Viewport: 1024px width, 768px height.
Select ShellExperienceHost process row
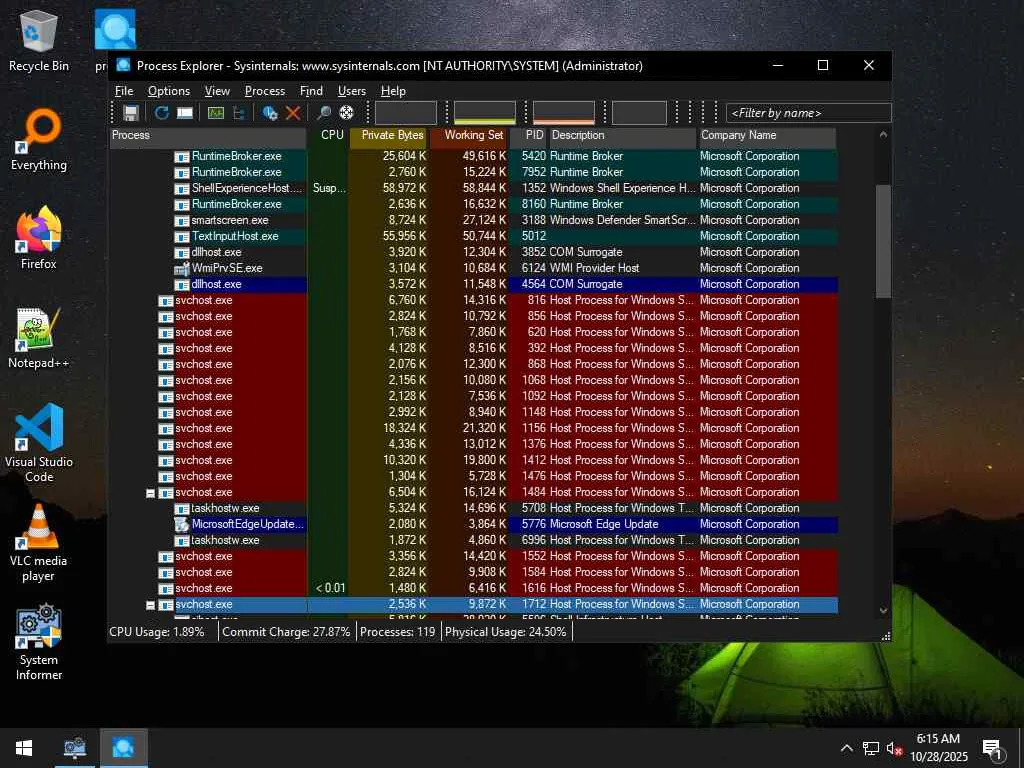[x=473, y=188]
